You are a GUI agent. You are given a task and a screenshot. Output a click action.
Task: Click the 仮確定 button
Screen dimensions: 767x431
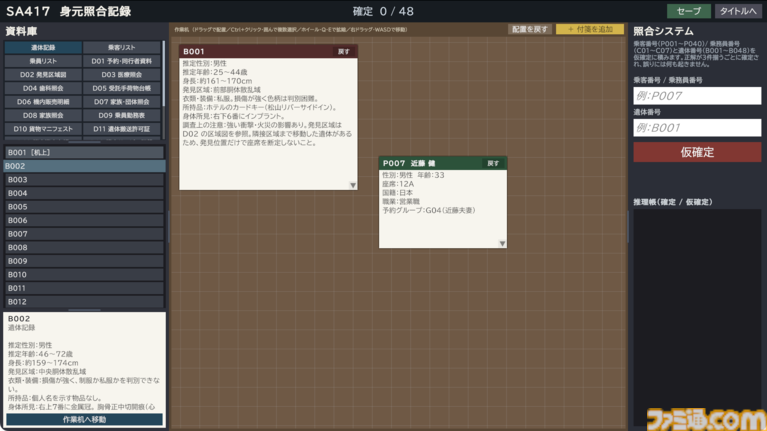coord(697,152)
